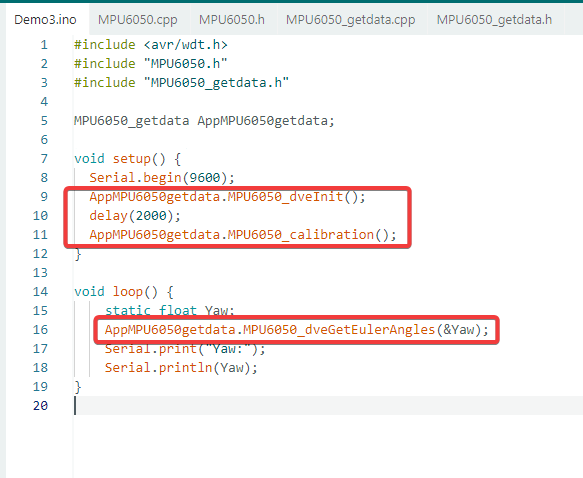Click the MPU6050_dveGetEulerAngles(&Yaw) line

click(x=296, y=330)
